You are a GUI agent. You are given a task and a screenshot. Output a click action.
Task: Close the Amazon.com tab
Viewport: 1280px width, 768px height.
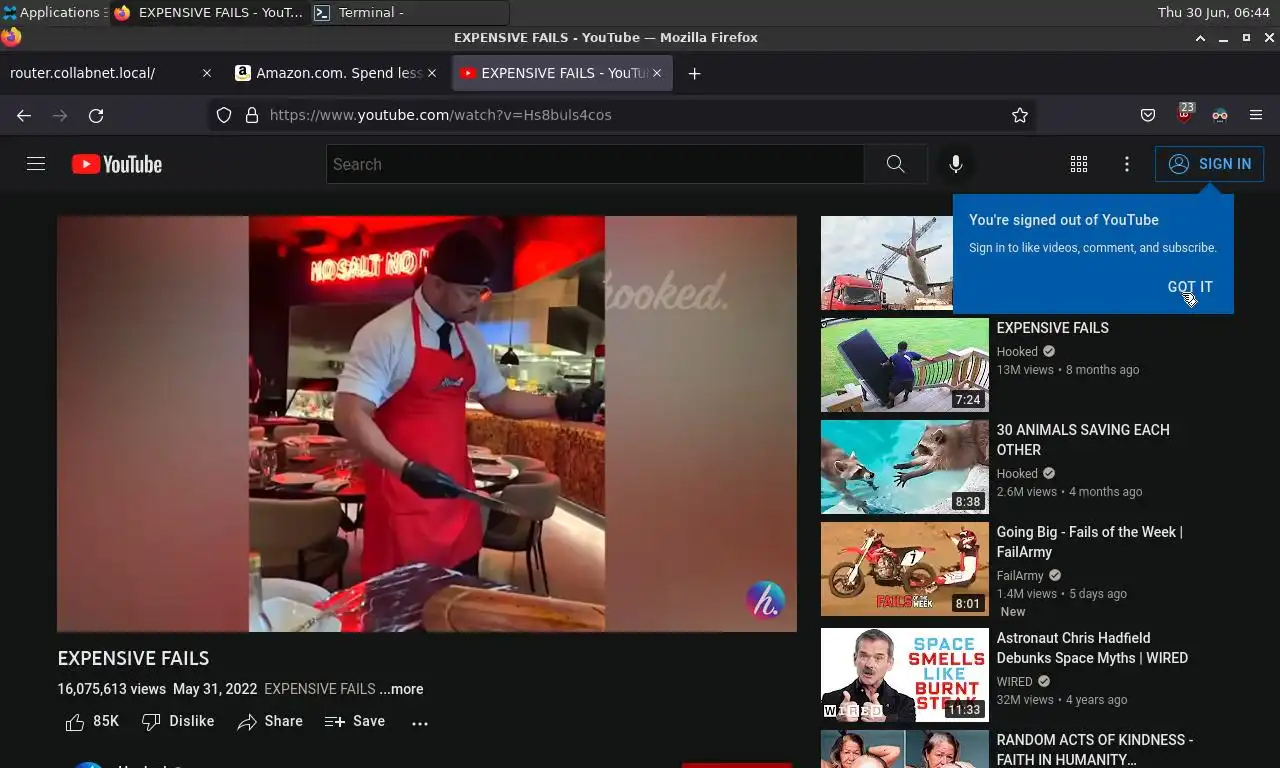pos(432,73)
